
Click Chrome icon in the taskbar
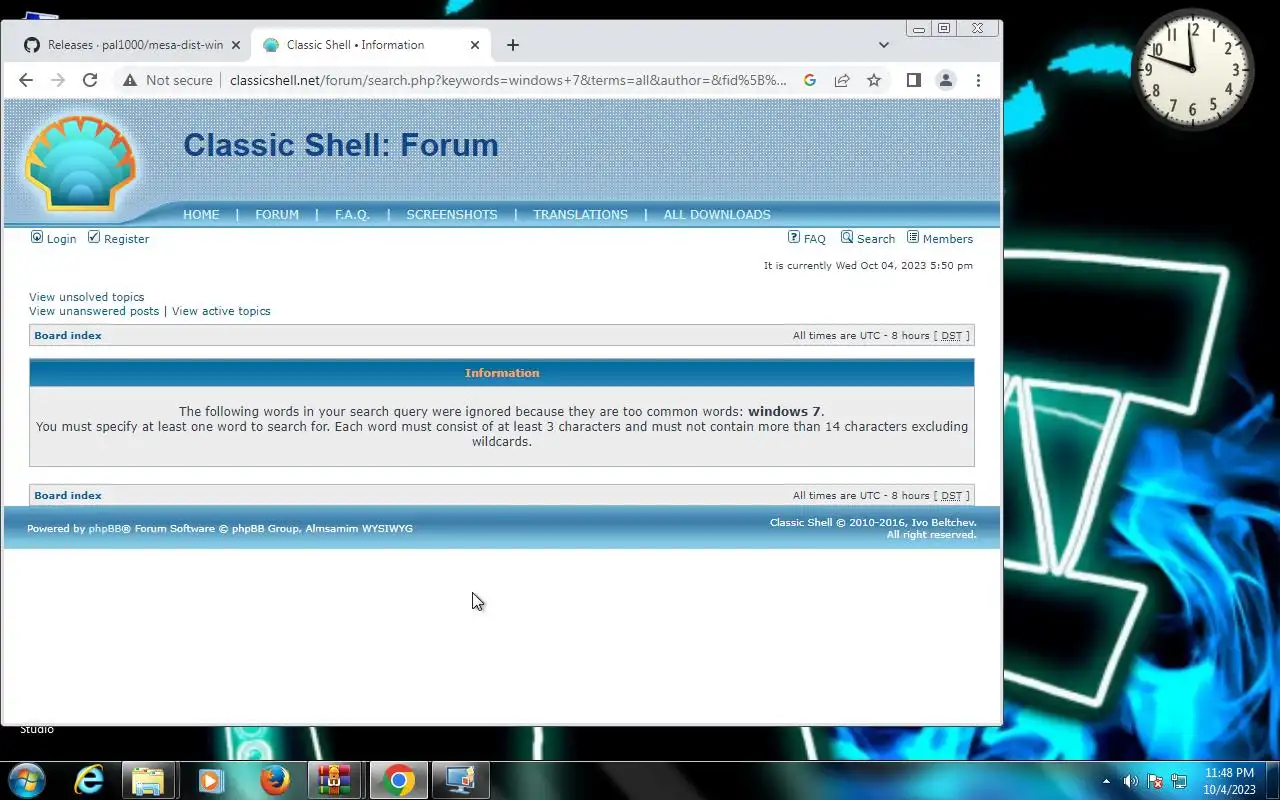point(398,780)
